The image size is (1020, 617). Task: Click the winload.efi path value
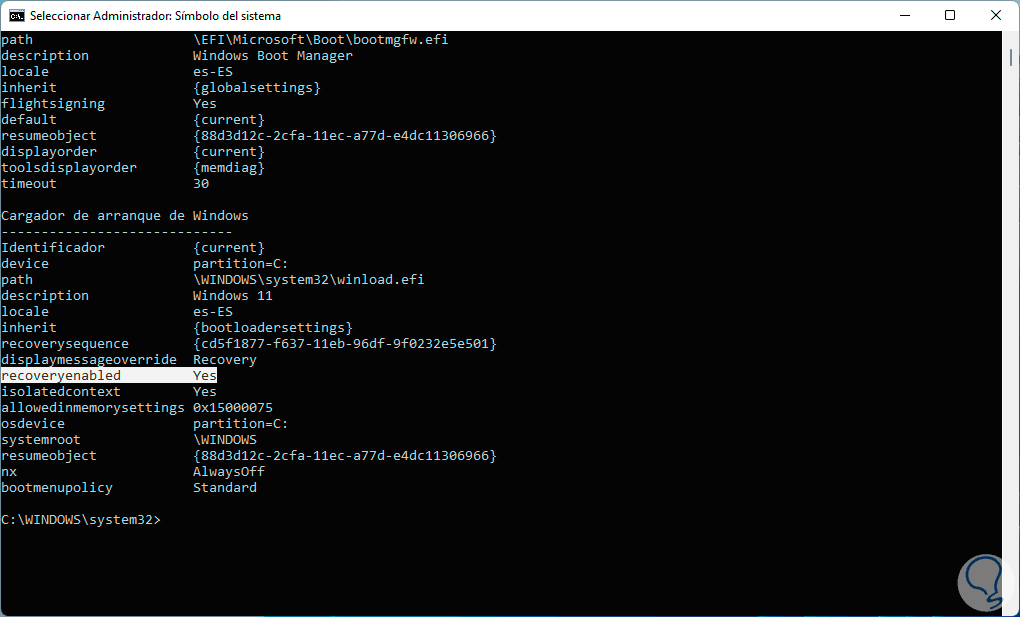[308, 279]
